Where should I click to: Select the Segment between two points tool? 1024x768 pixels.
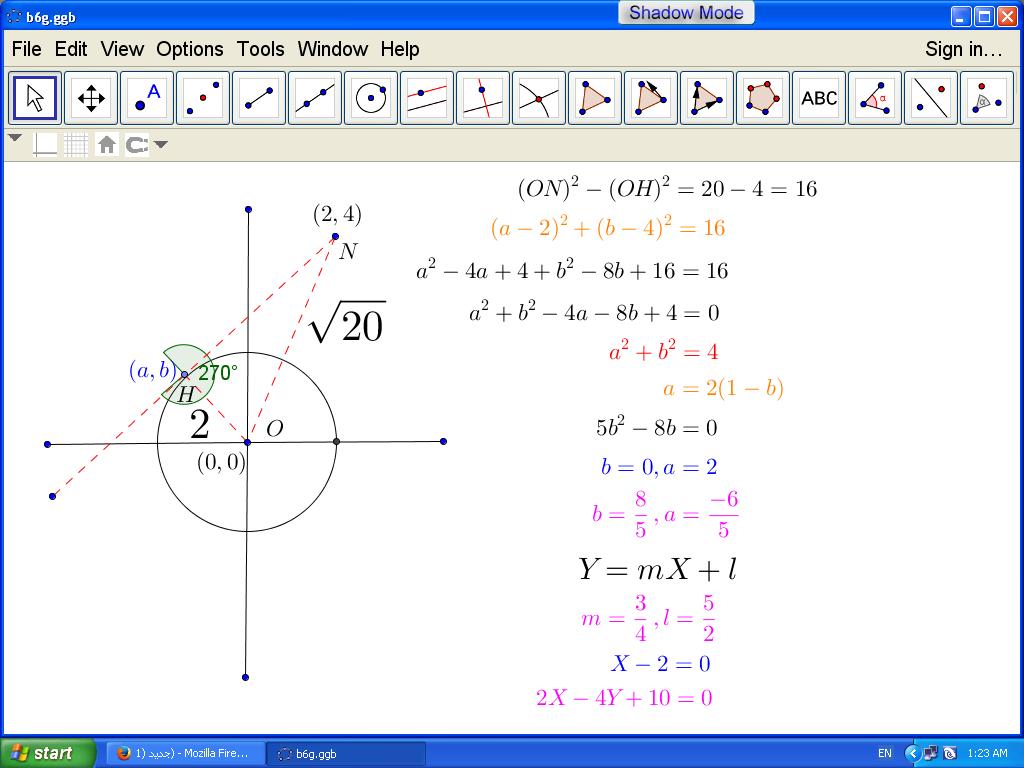[x=259, y=98]
